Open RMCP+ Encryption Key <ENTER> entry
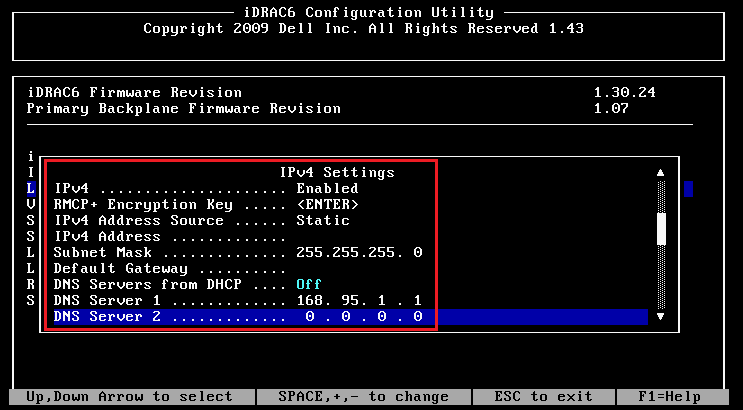The height and width of the screenshot is (410, 743). pyautogui.click(x=206, y=205)
